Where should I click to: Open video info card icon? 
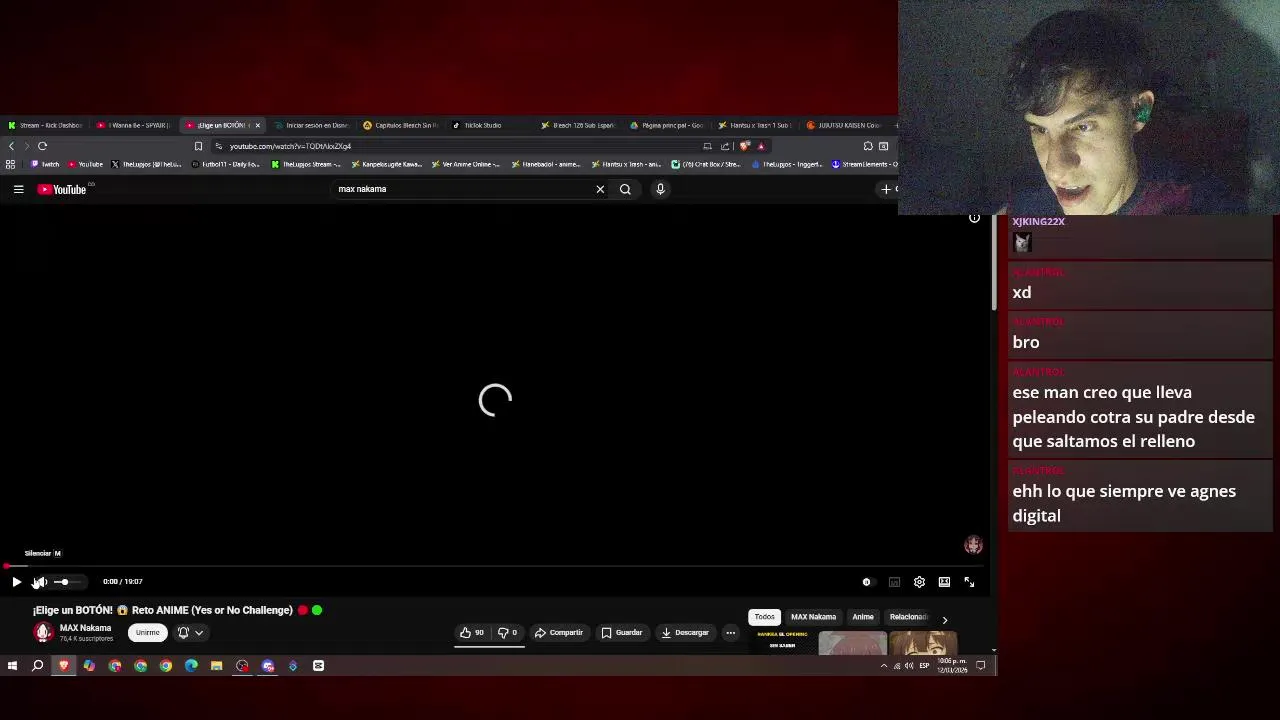(974, 218)
